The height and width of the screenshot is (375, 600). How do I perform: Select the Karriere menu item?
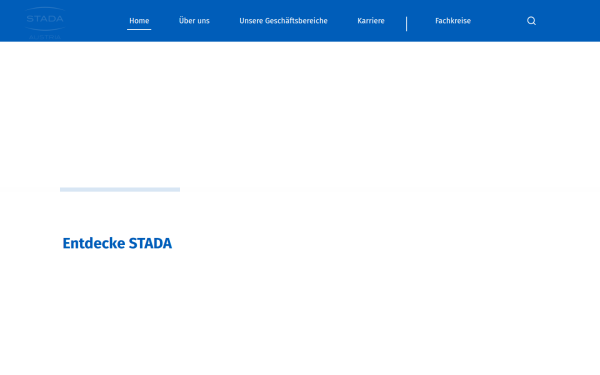point(371,21)
